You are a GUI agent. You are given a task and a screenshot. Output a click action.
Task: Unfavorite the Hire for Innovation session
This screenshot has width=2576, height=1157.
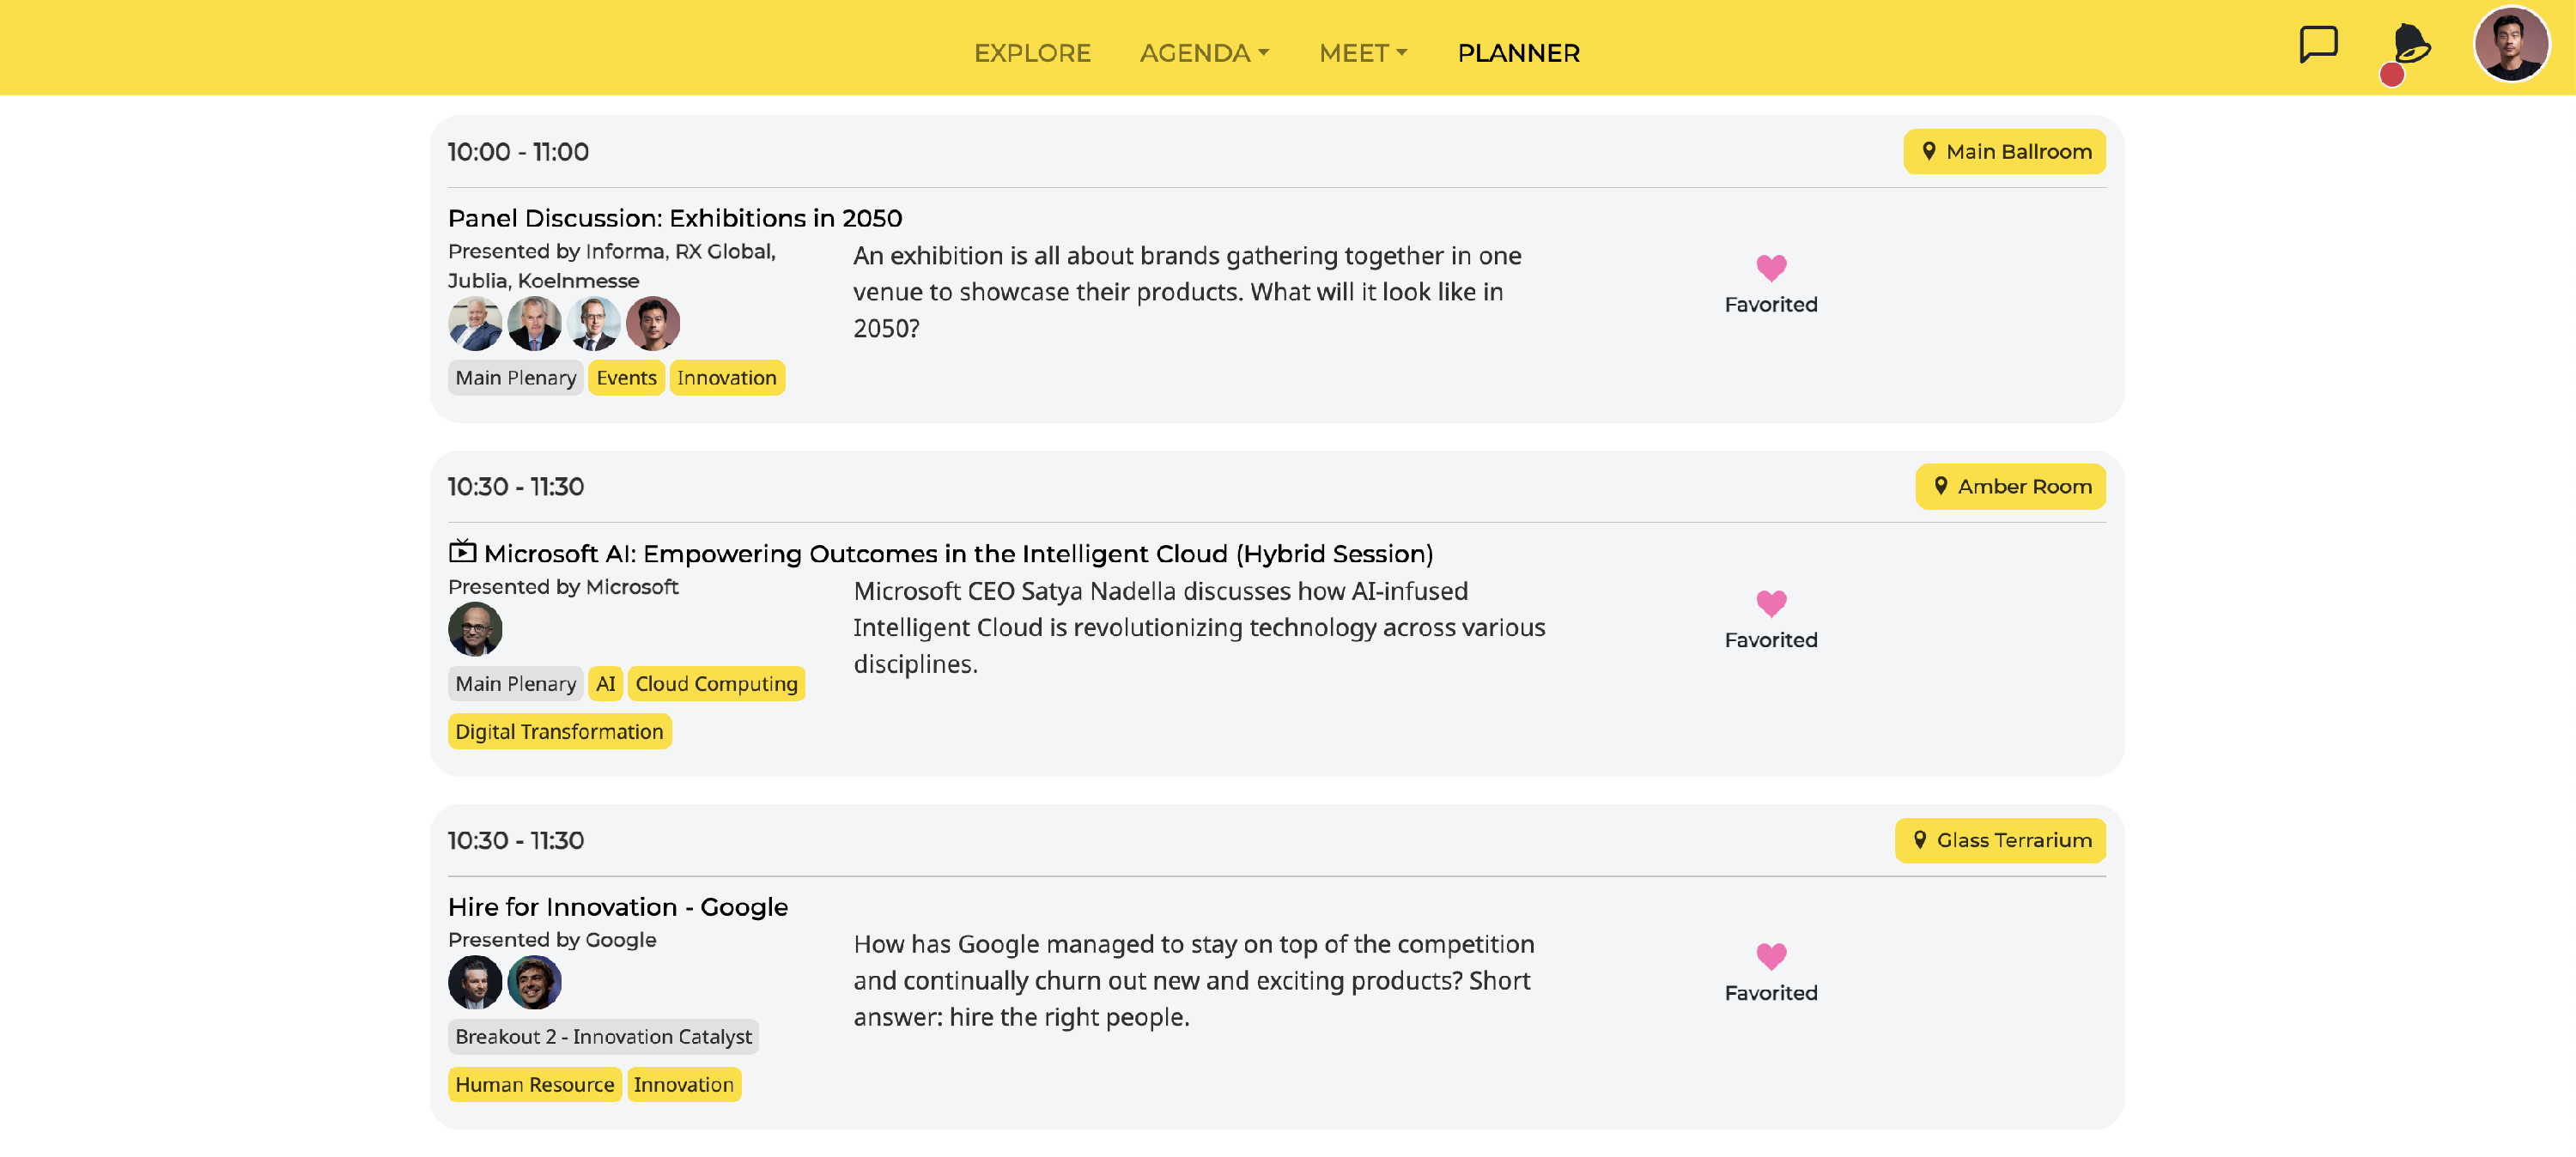[x=1770, y=957]
